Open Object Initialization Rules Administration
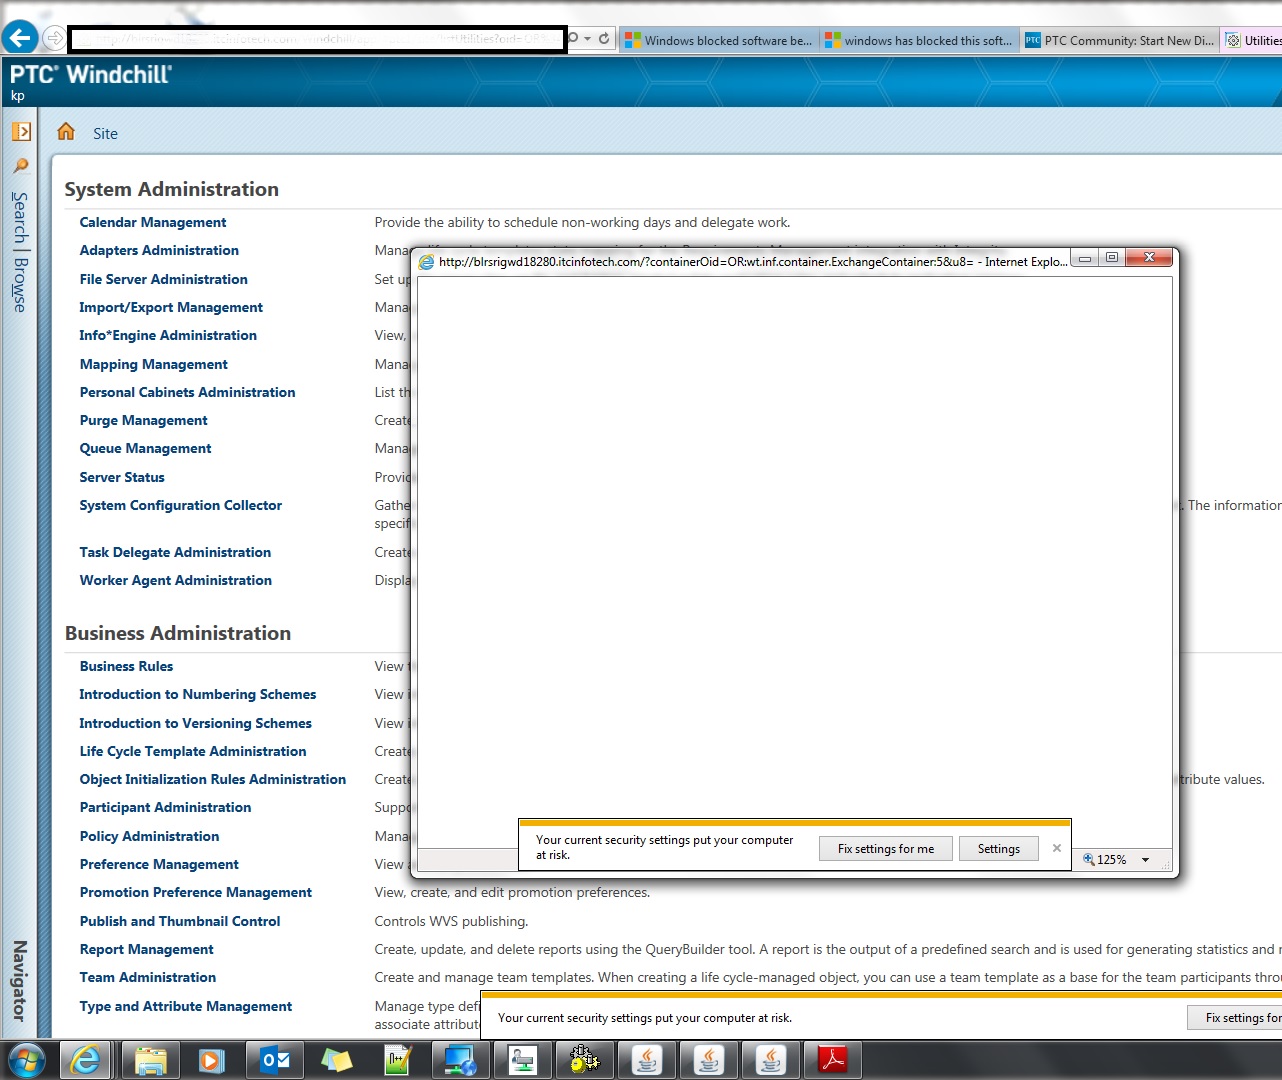1282x1080 pixels. (x=213, y=779)
